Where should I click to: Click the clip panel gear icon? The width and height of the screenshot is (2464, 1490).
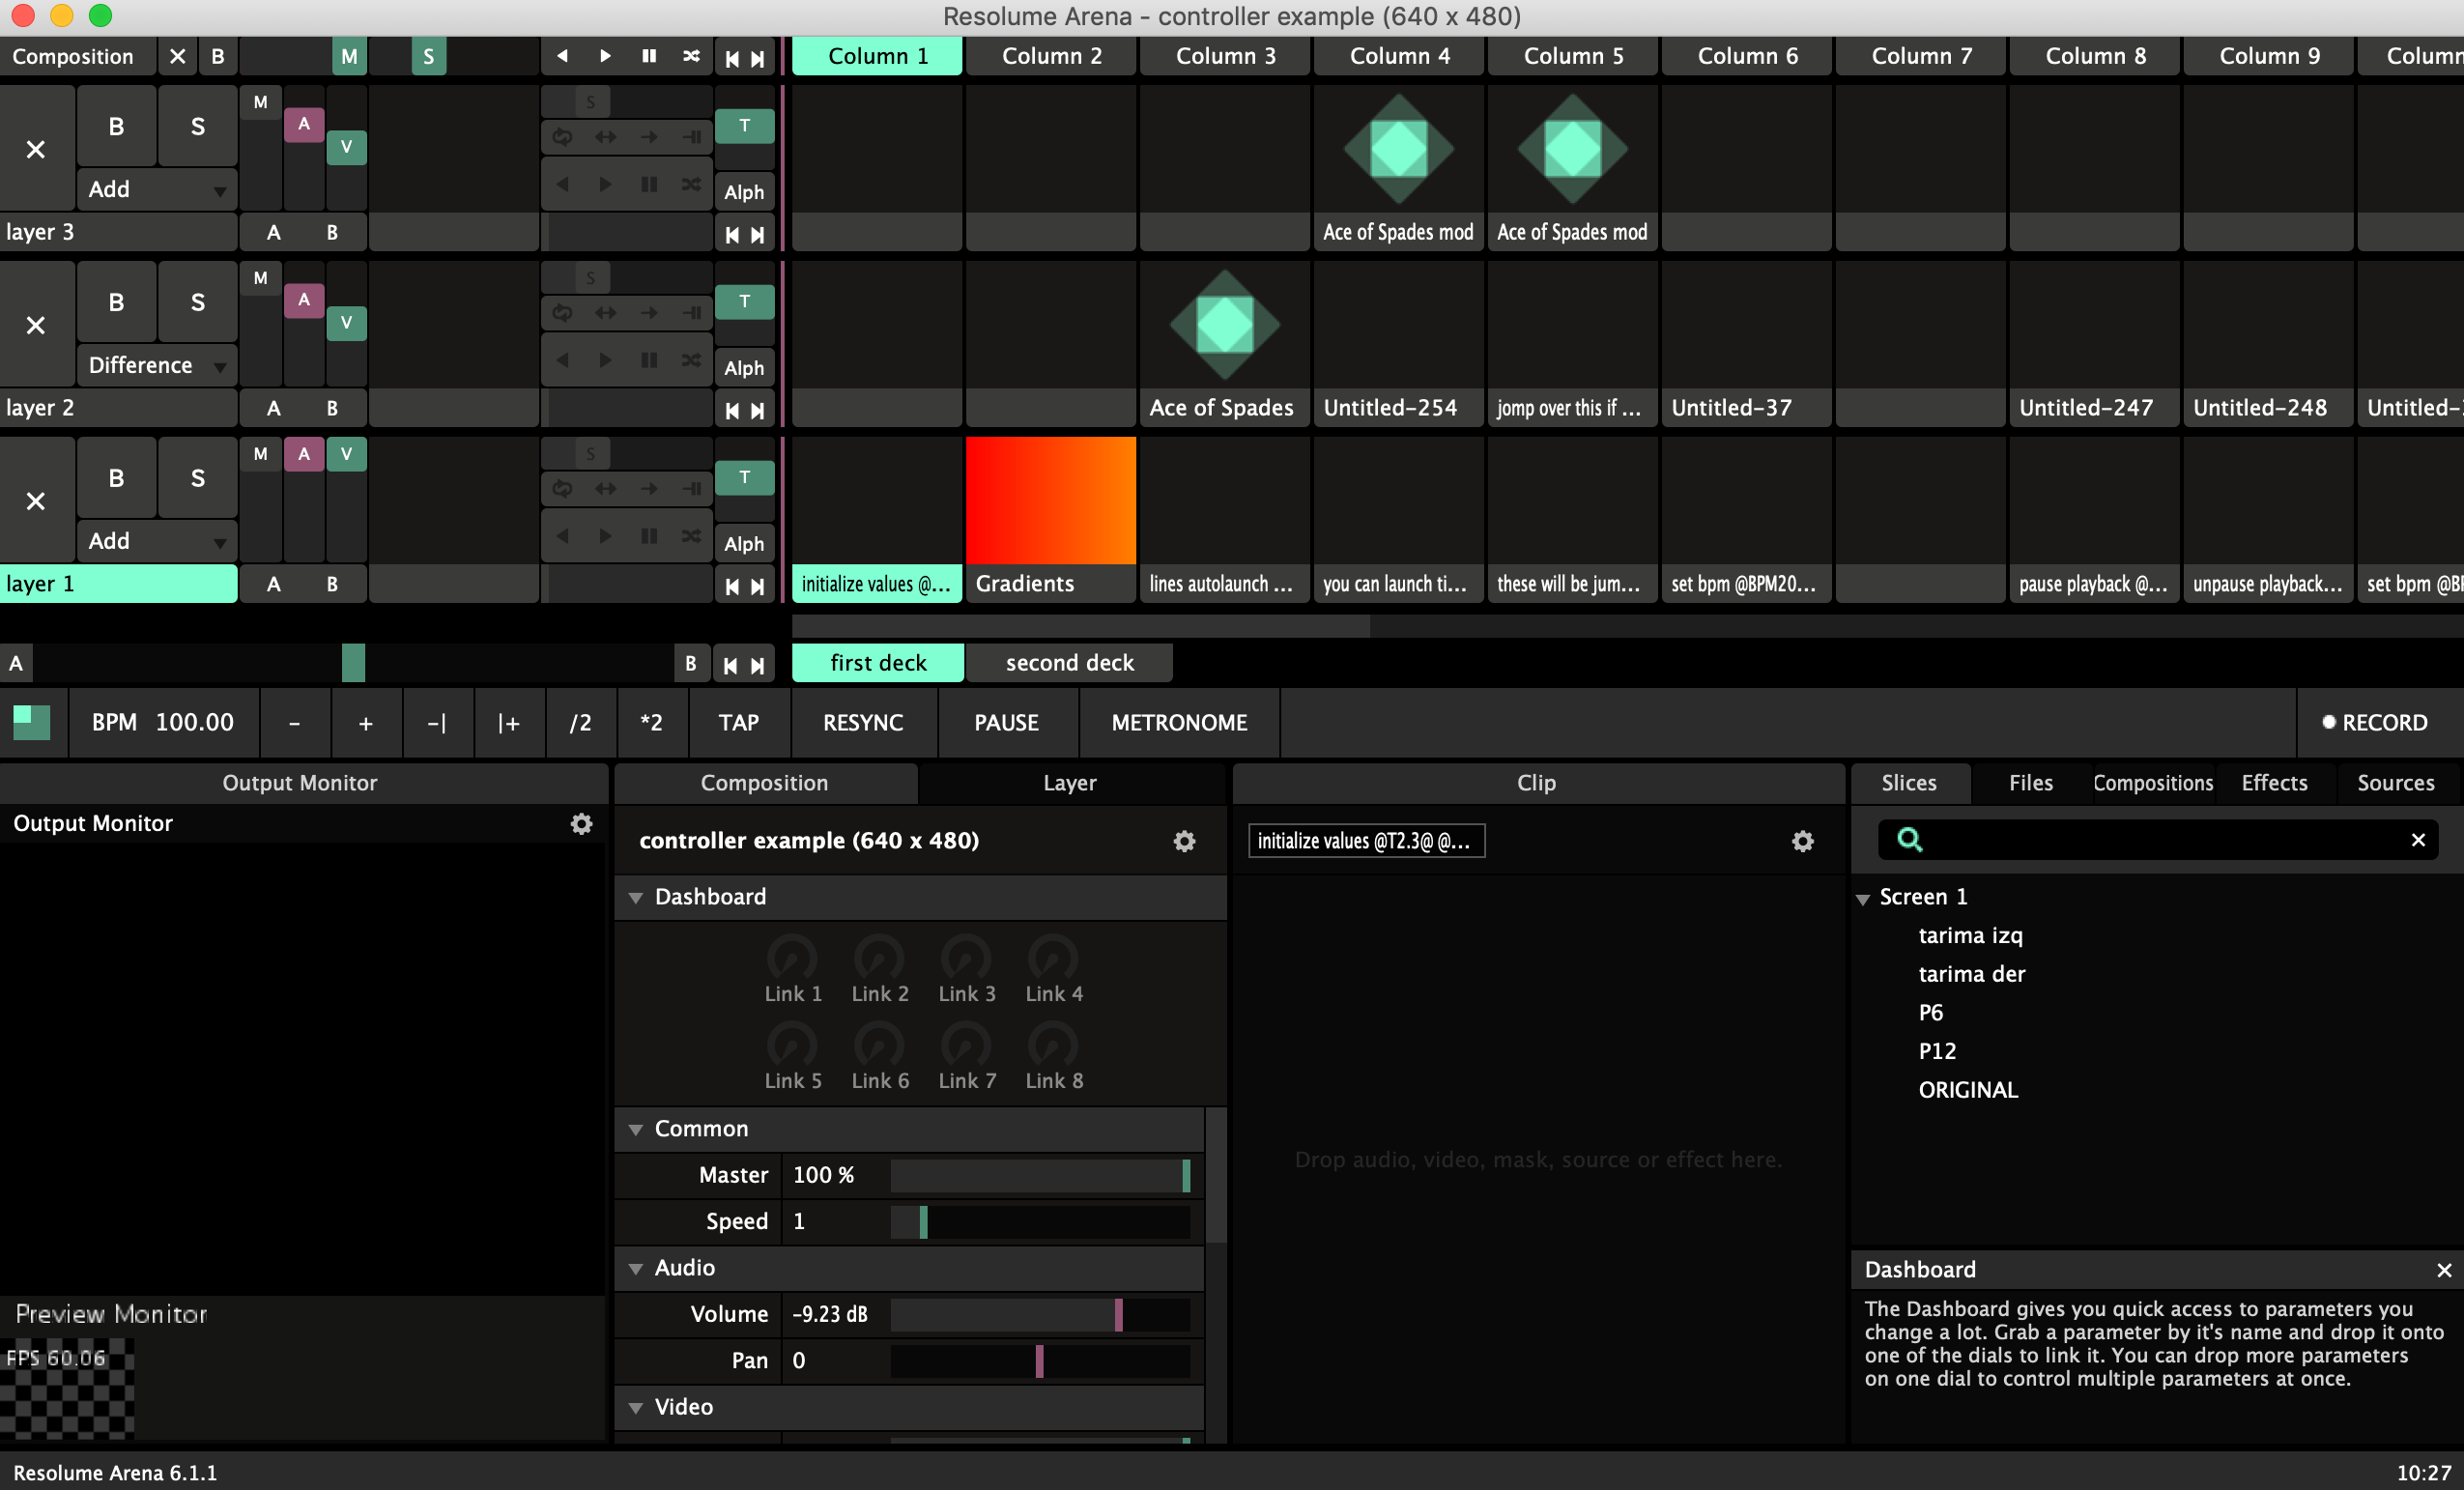coord(1802,841)
